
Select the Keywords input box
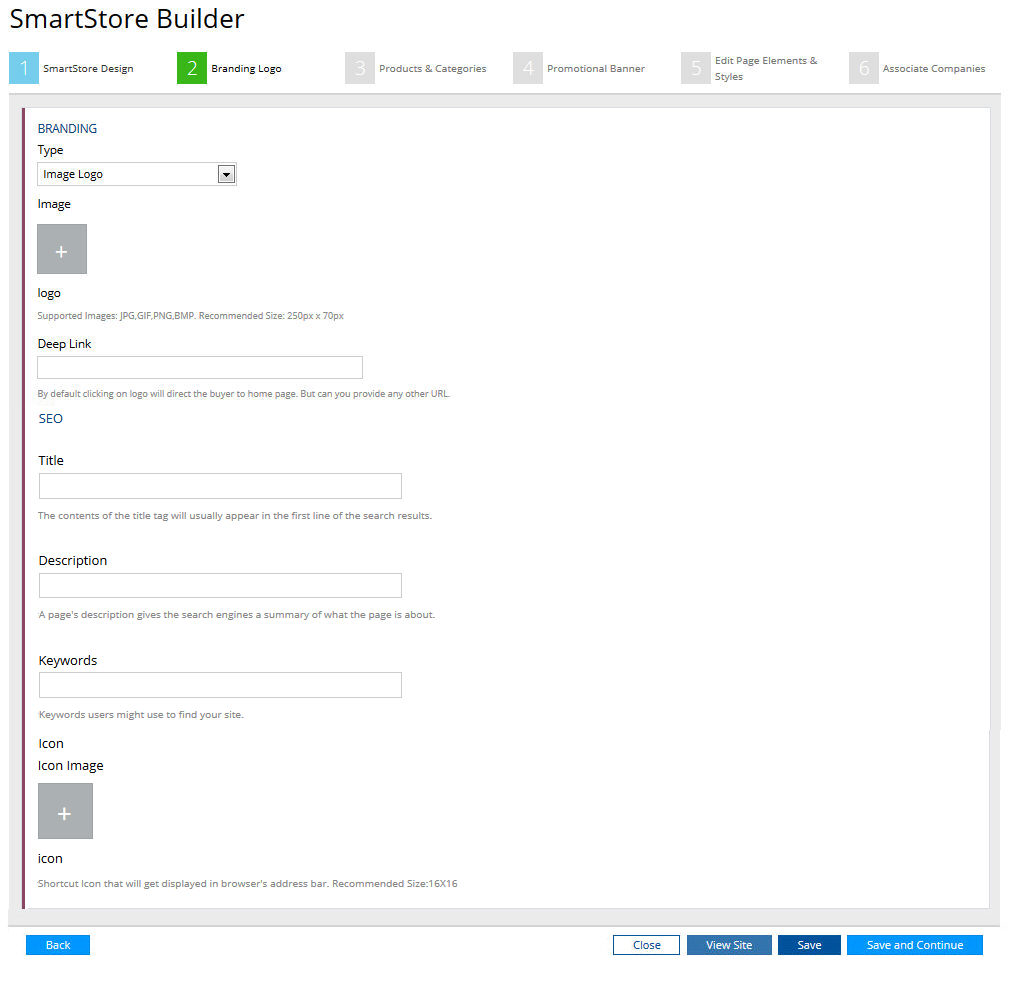click(x=220, y=685)
